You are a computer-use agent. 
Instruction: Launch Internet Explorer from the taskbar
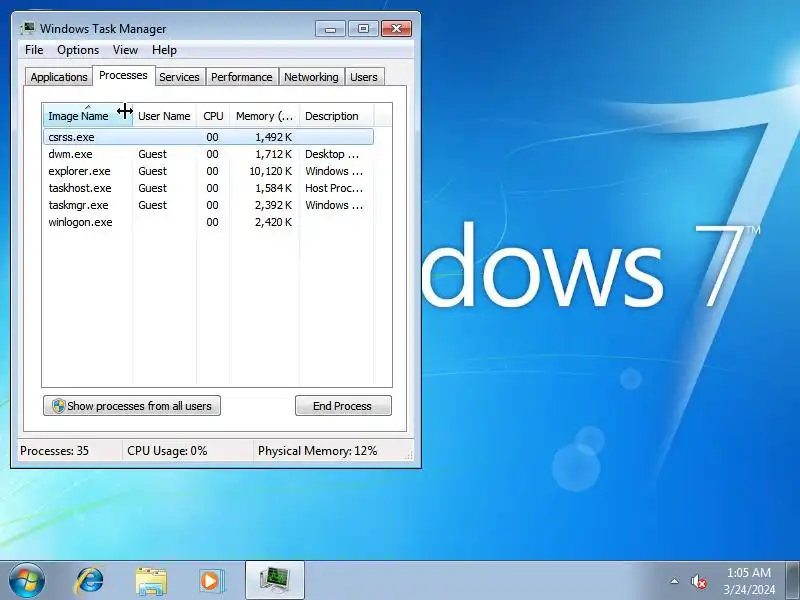point(89,581)
